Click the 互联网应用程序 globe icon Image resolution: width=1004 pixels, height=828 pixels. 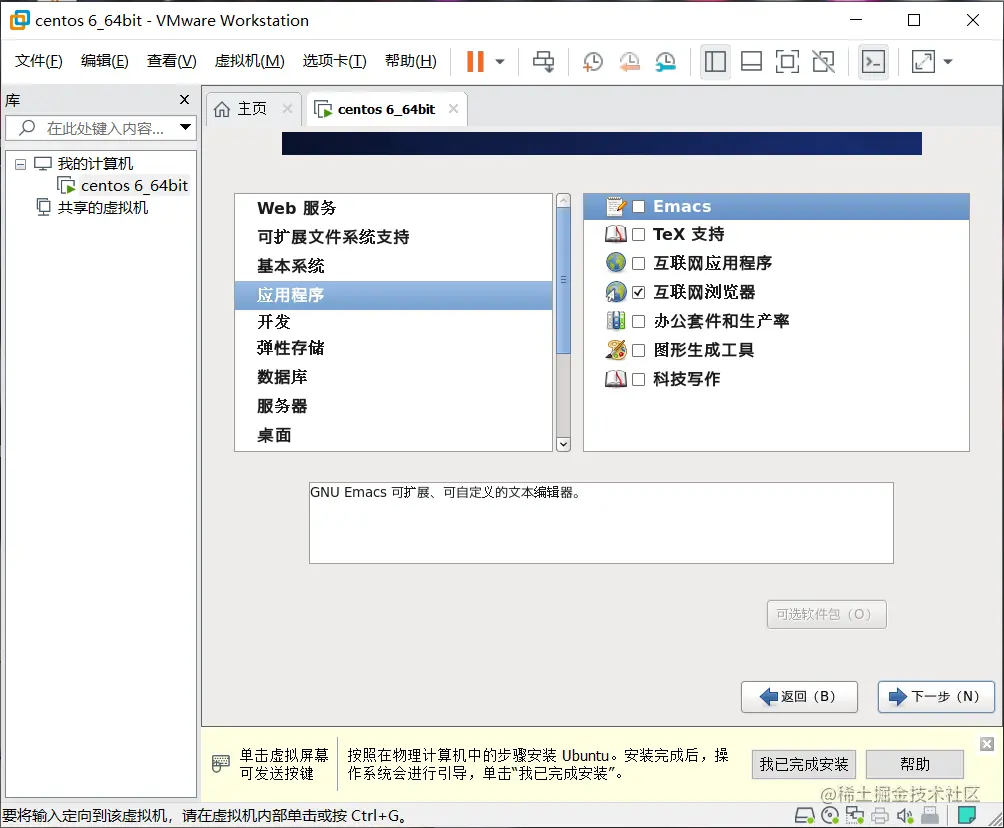616,263
